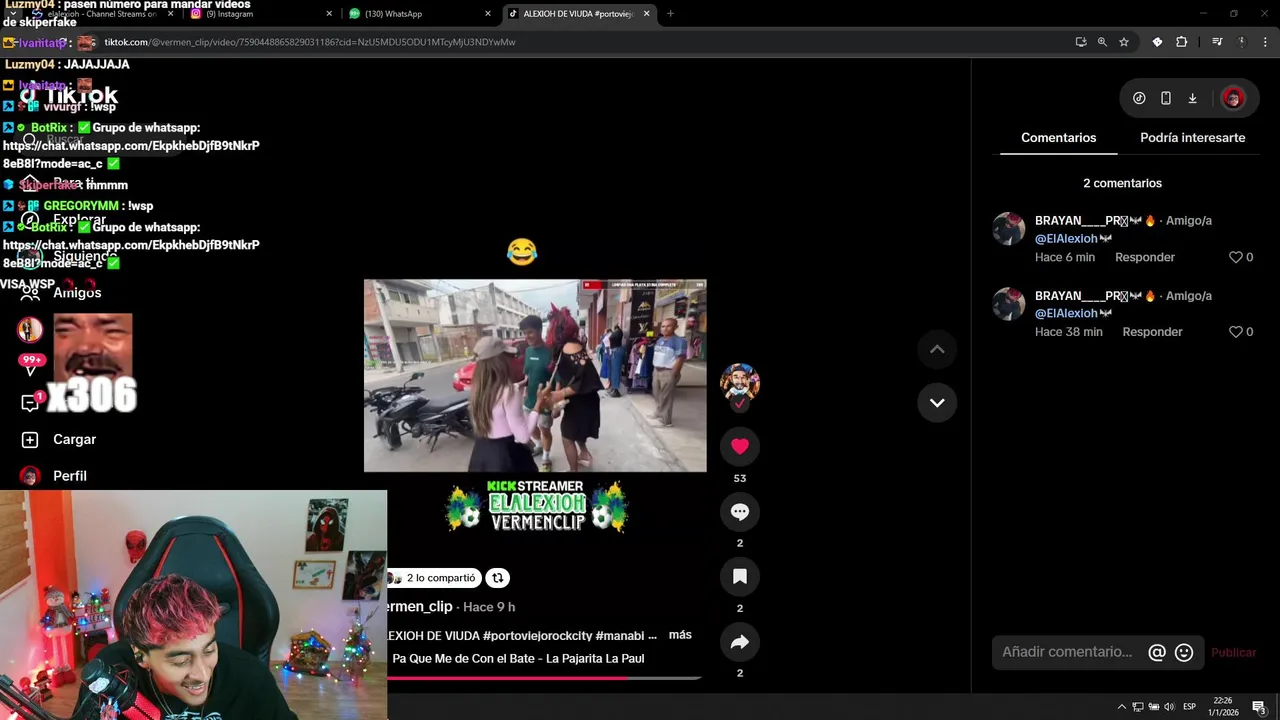Open the tag-shaped extension icon

click(x=1157, y=42)
